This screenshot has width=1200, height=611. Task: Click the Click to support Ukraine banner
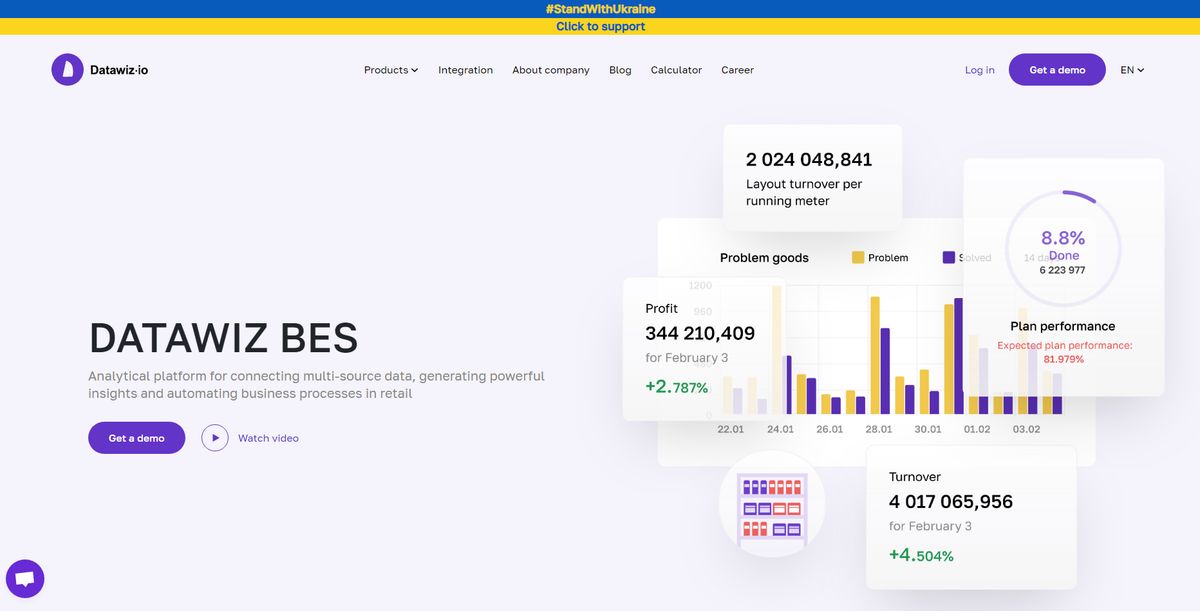click(x=600, y=26)
